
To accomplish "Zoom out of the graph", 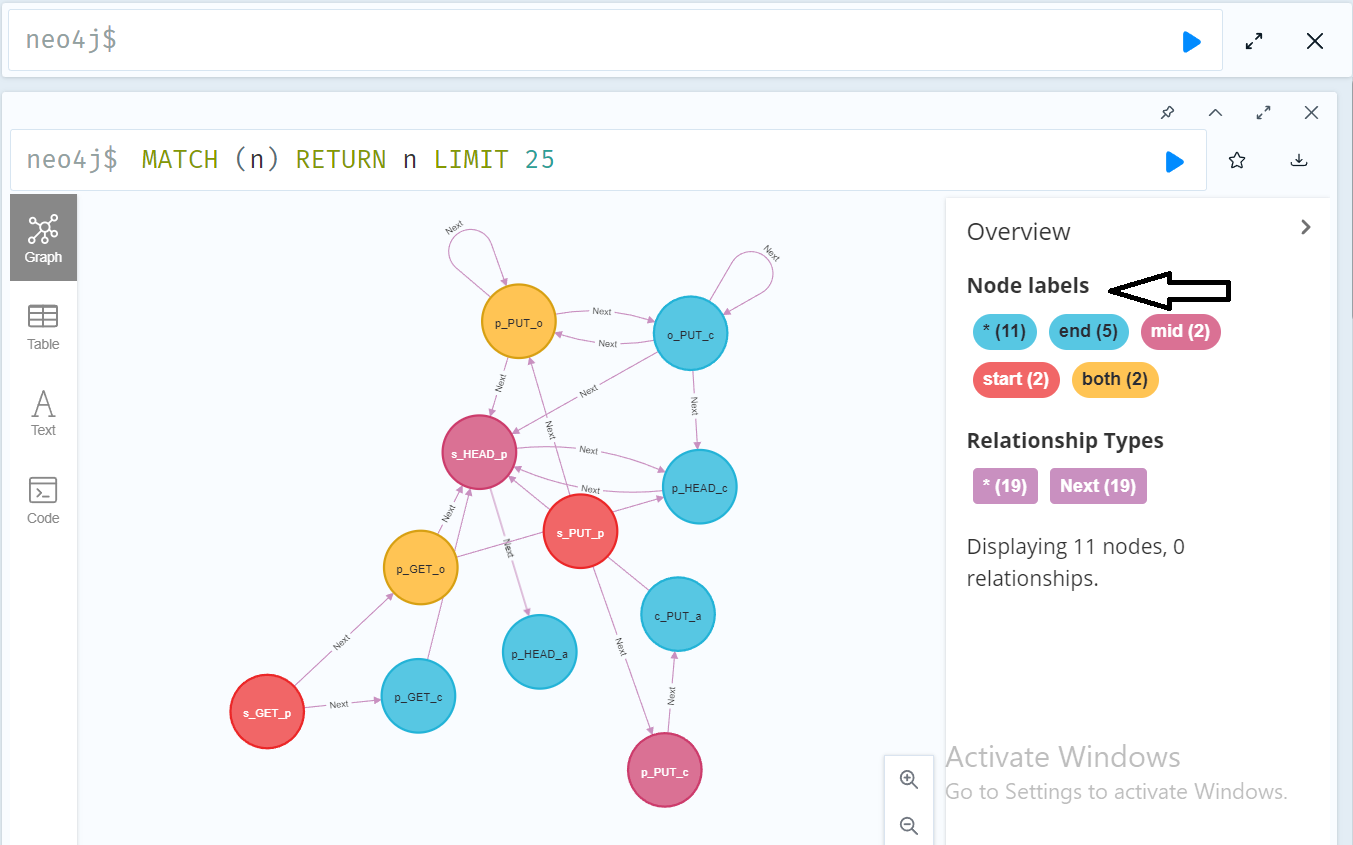I will tap(909, 825).
